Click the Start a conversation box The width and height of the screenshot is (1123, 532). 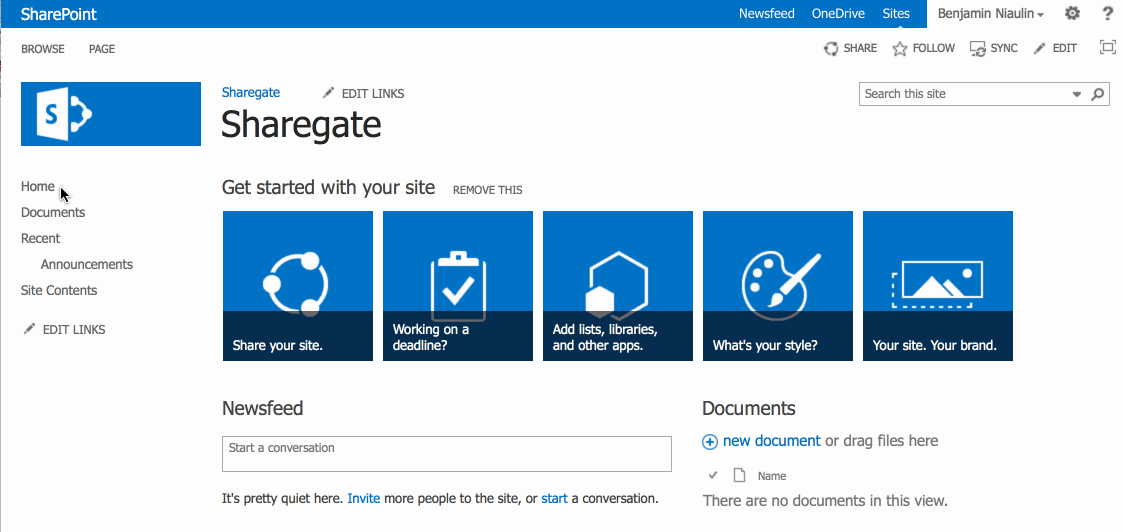point(447,454)
